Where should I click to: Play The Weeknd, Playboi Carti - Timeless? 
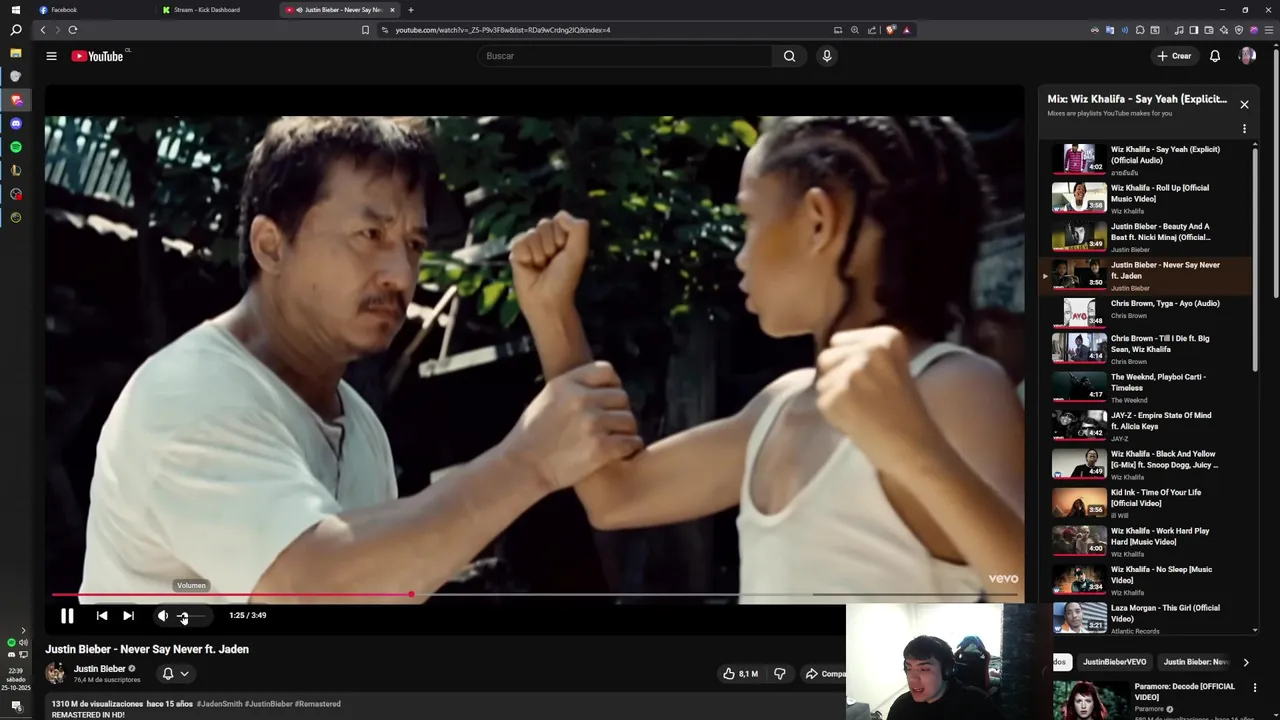(x=1145, y=388)
